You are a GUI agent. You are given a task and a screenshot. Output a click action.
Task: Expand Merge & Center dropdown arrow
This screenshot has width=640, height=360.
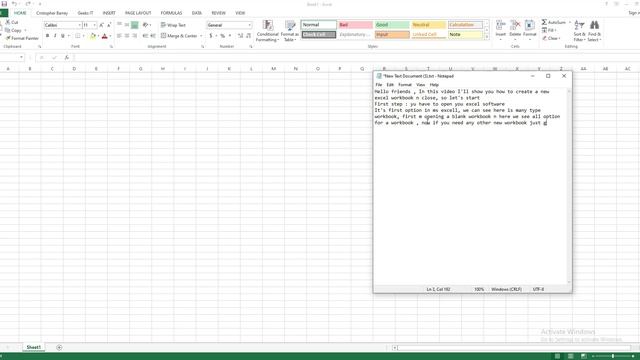click(201, 36)
